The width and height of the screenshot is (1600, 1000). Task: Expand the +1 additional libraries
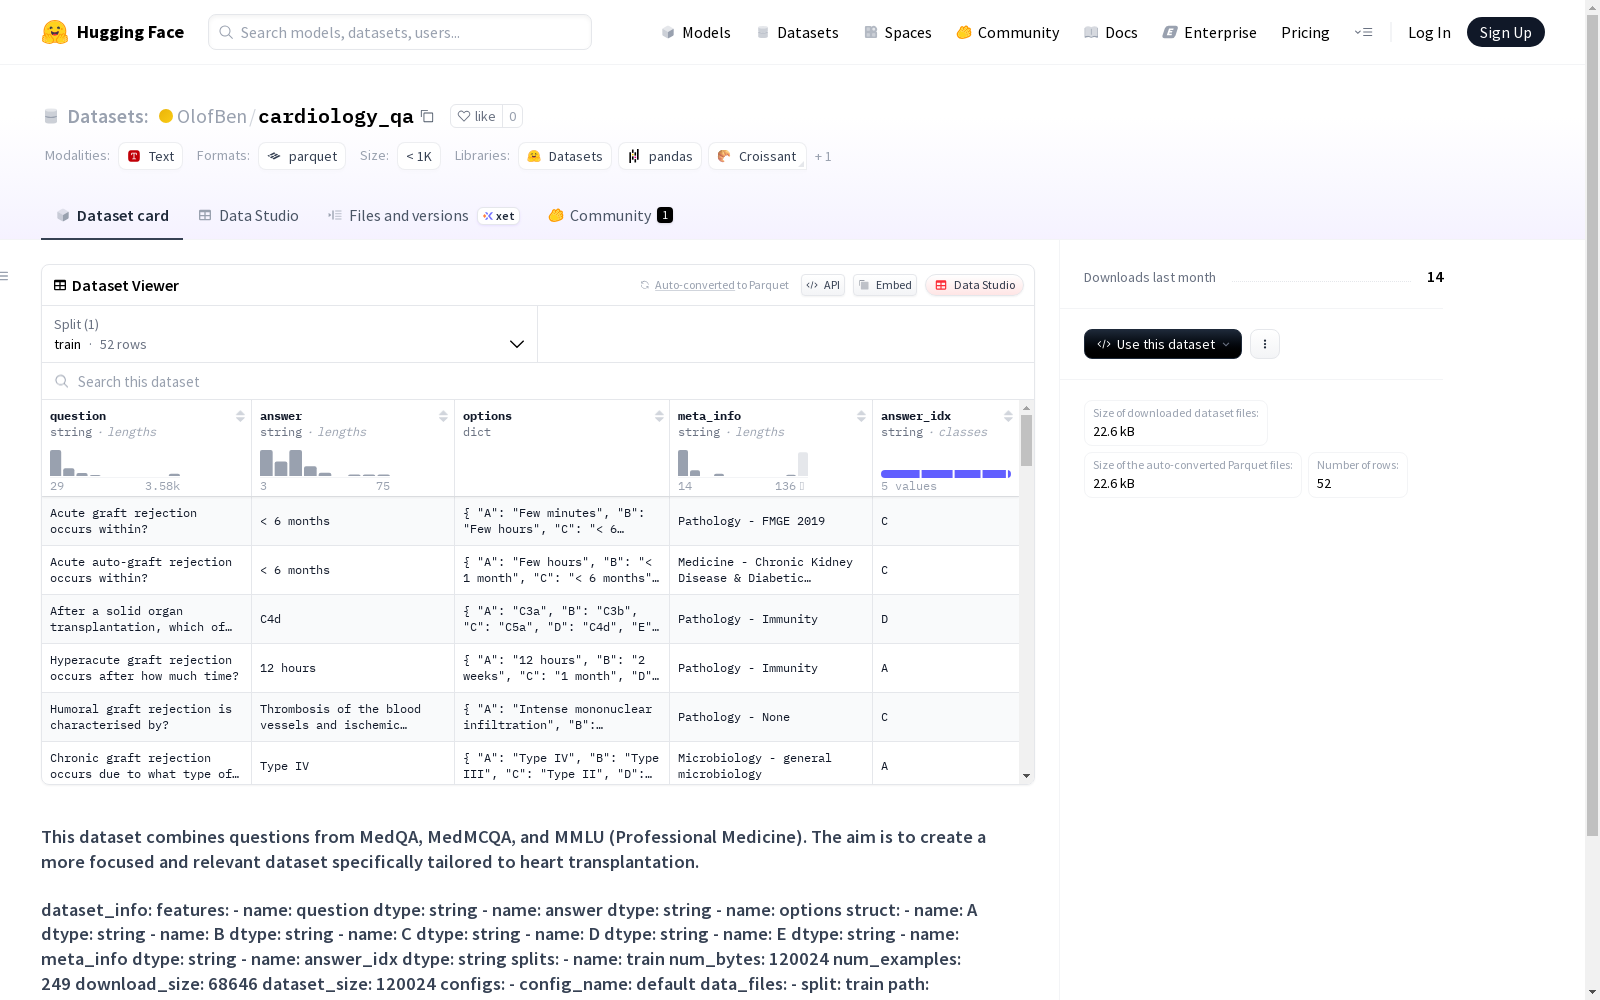pos(823,156)
